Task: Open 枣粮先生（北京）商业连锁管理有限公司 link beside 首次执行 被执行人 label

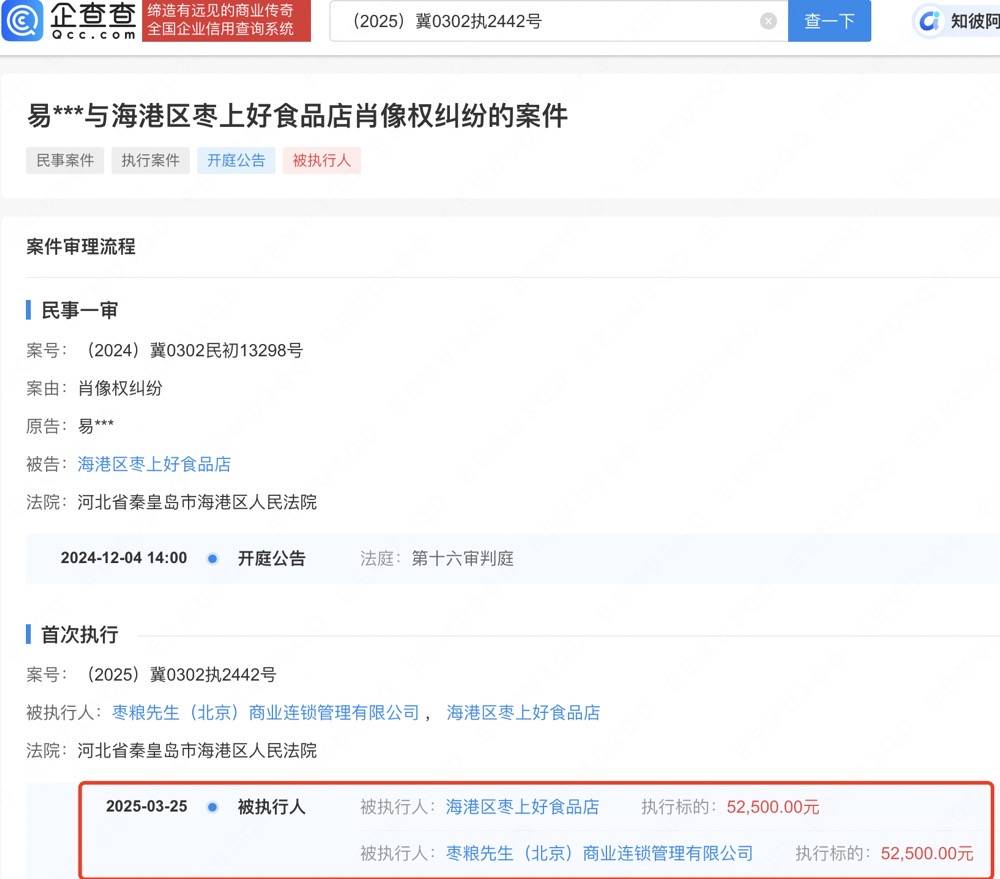Action: [x=266, y=713]
